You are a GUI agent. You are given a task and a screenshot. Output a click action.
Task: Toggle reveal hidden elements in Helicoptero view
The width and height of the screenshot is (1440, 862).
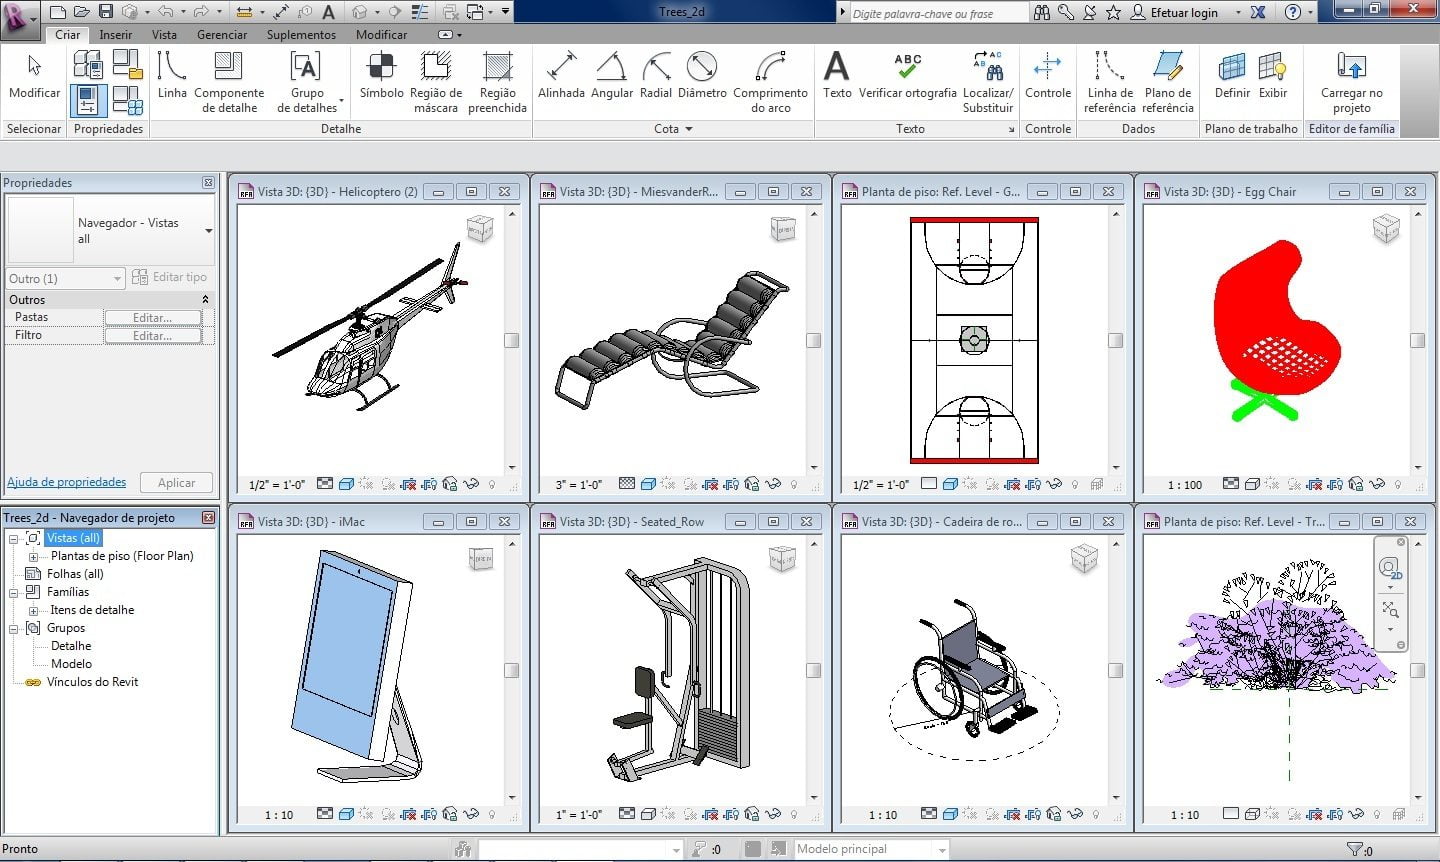(491, 484)
